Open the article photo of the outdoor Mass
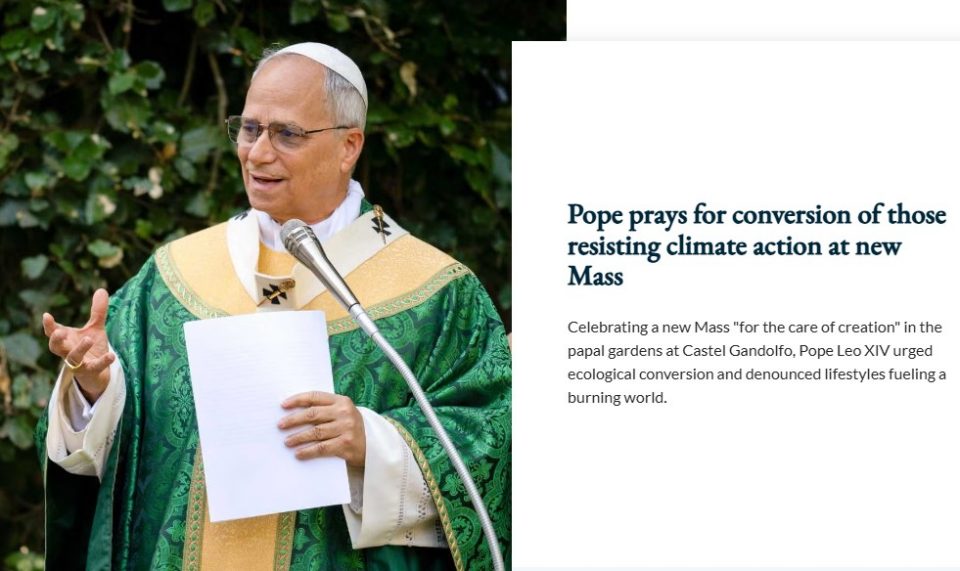Image resolution: width=960 pixels, height=571 pixels. coord(255,285)
